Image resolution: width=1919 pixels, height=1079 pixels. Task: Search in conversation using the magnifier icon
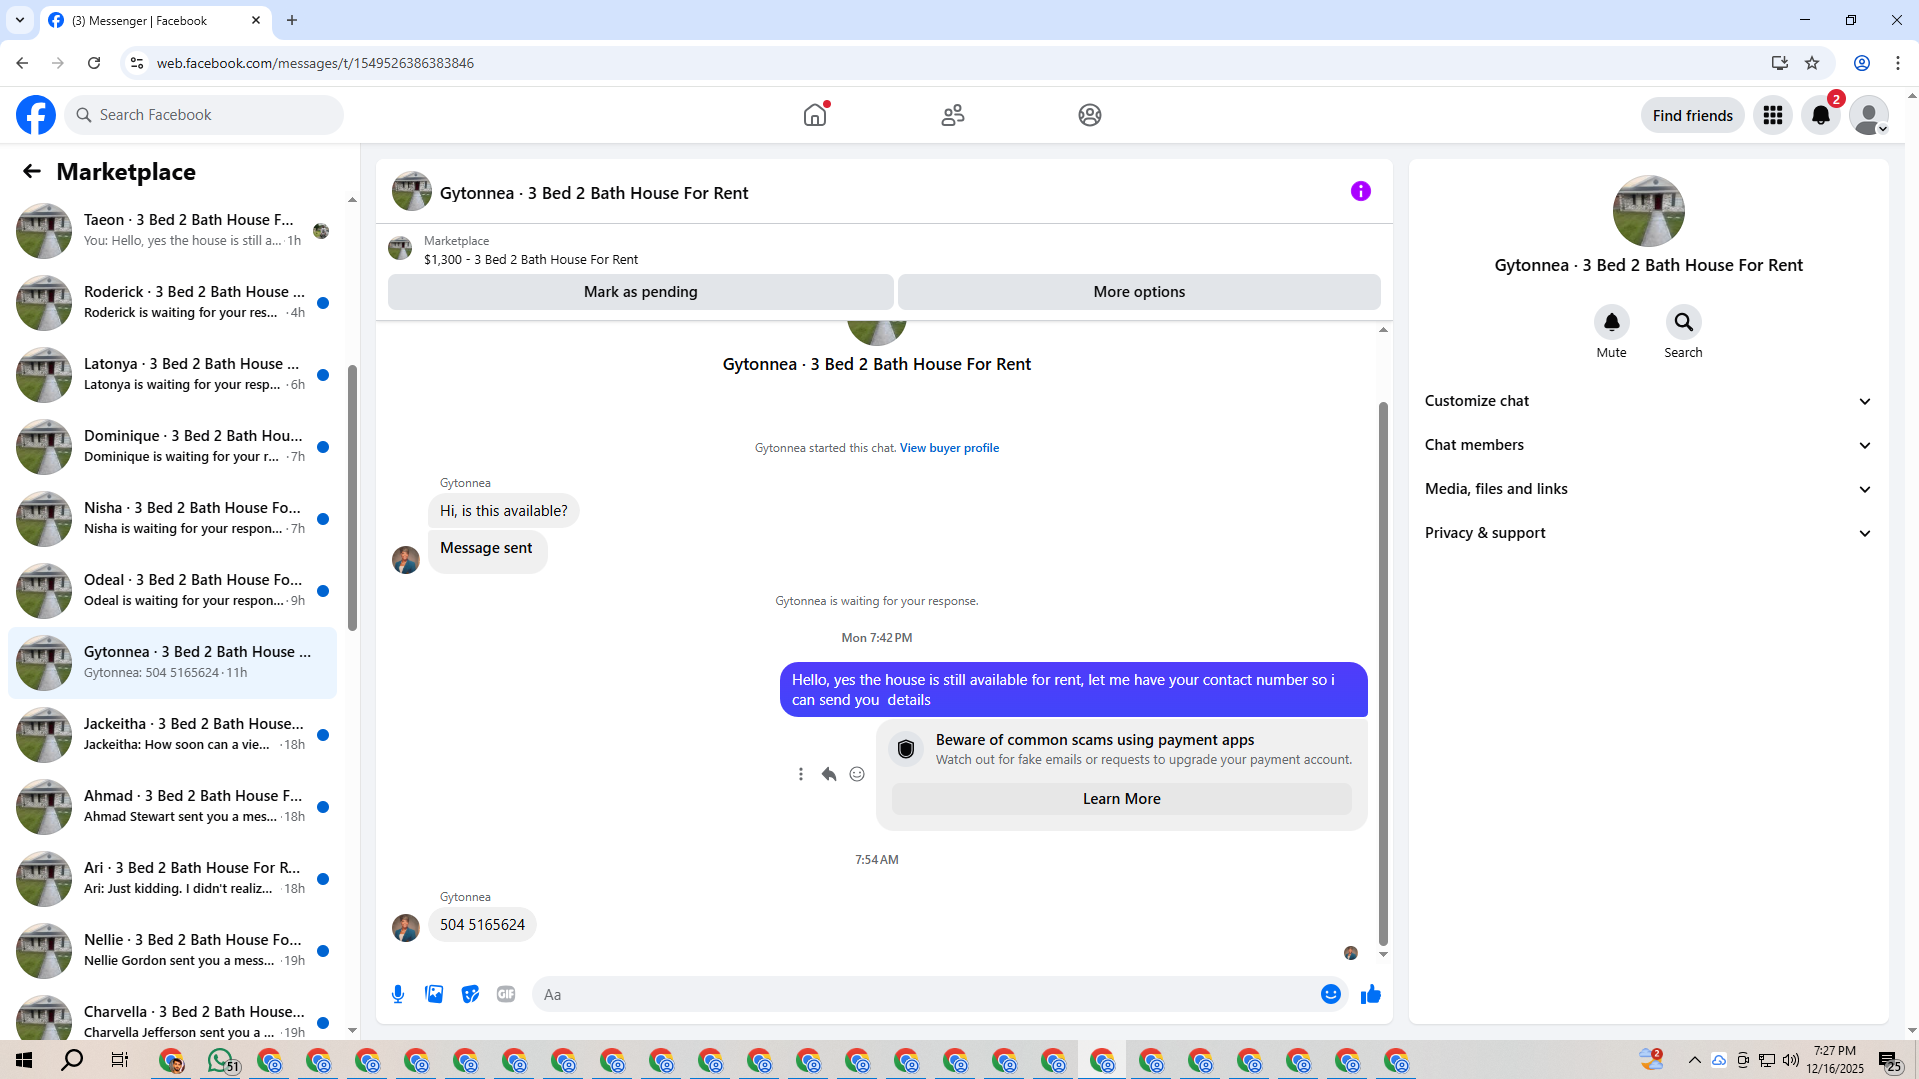point(1684,322)
